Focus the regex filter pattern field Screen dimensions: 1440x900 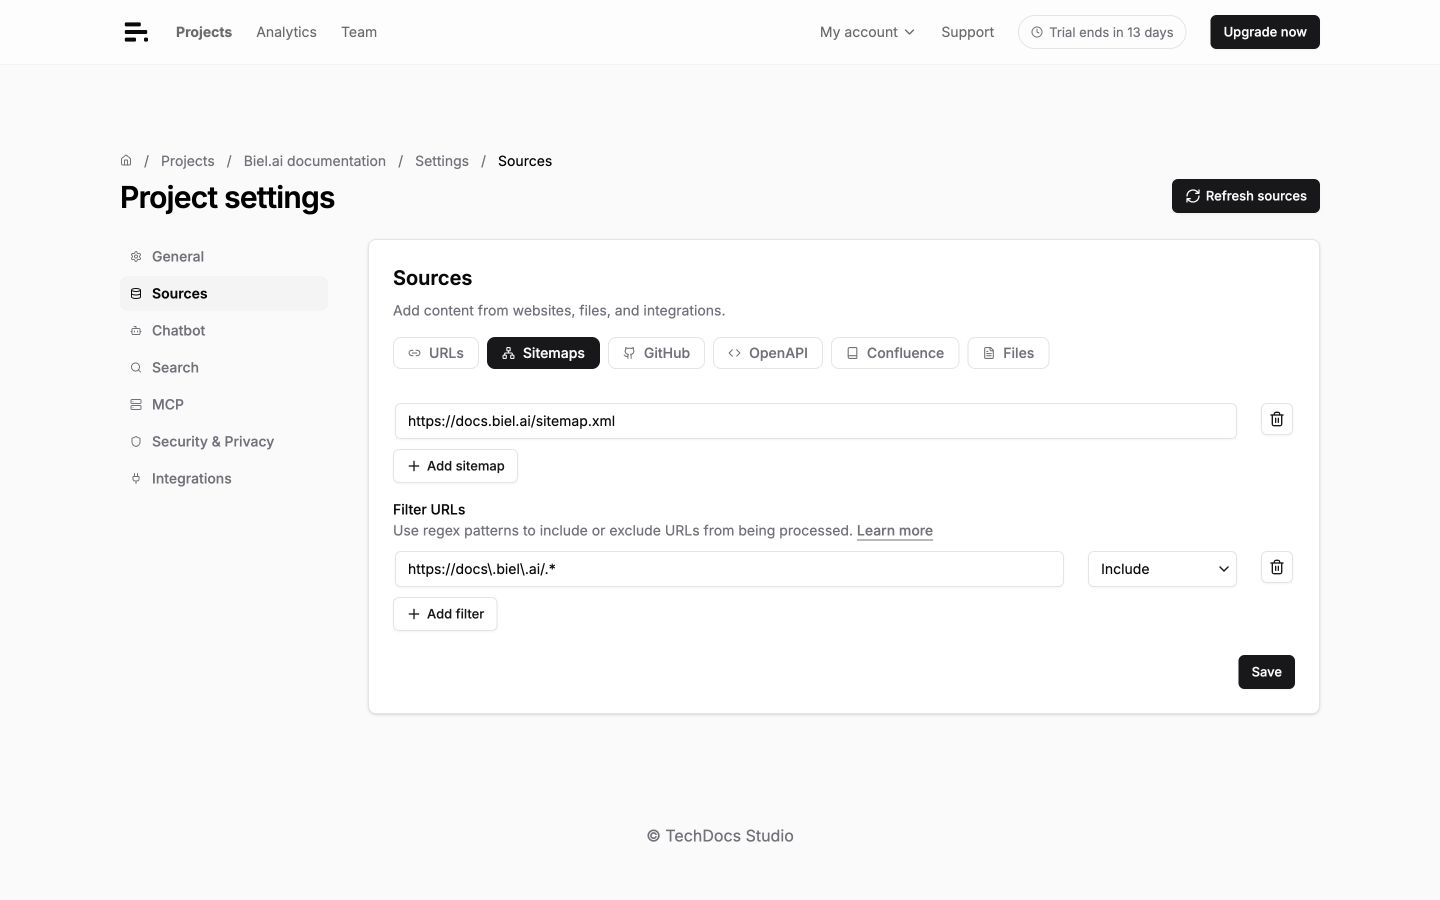point(729,569)
